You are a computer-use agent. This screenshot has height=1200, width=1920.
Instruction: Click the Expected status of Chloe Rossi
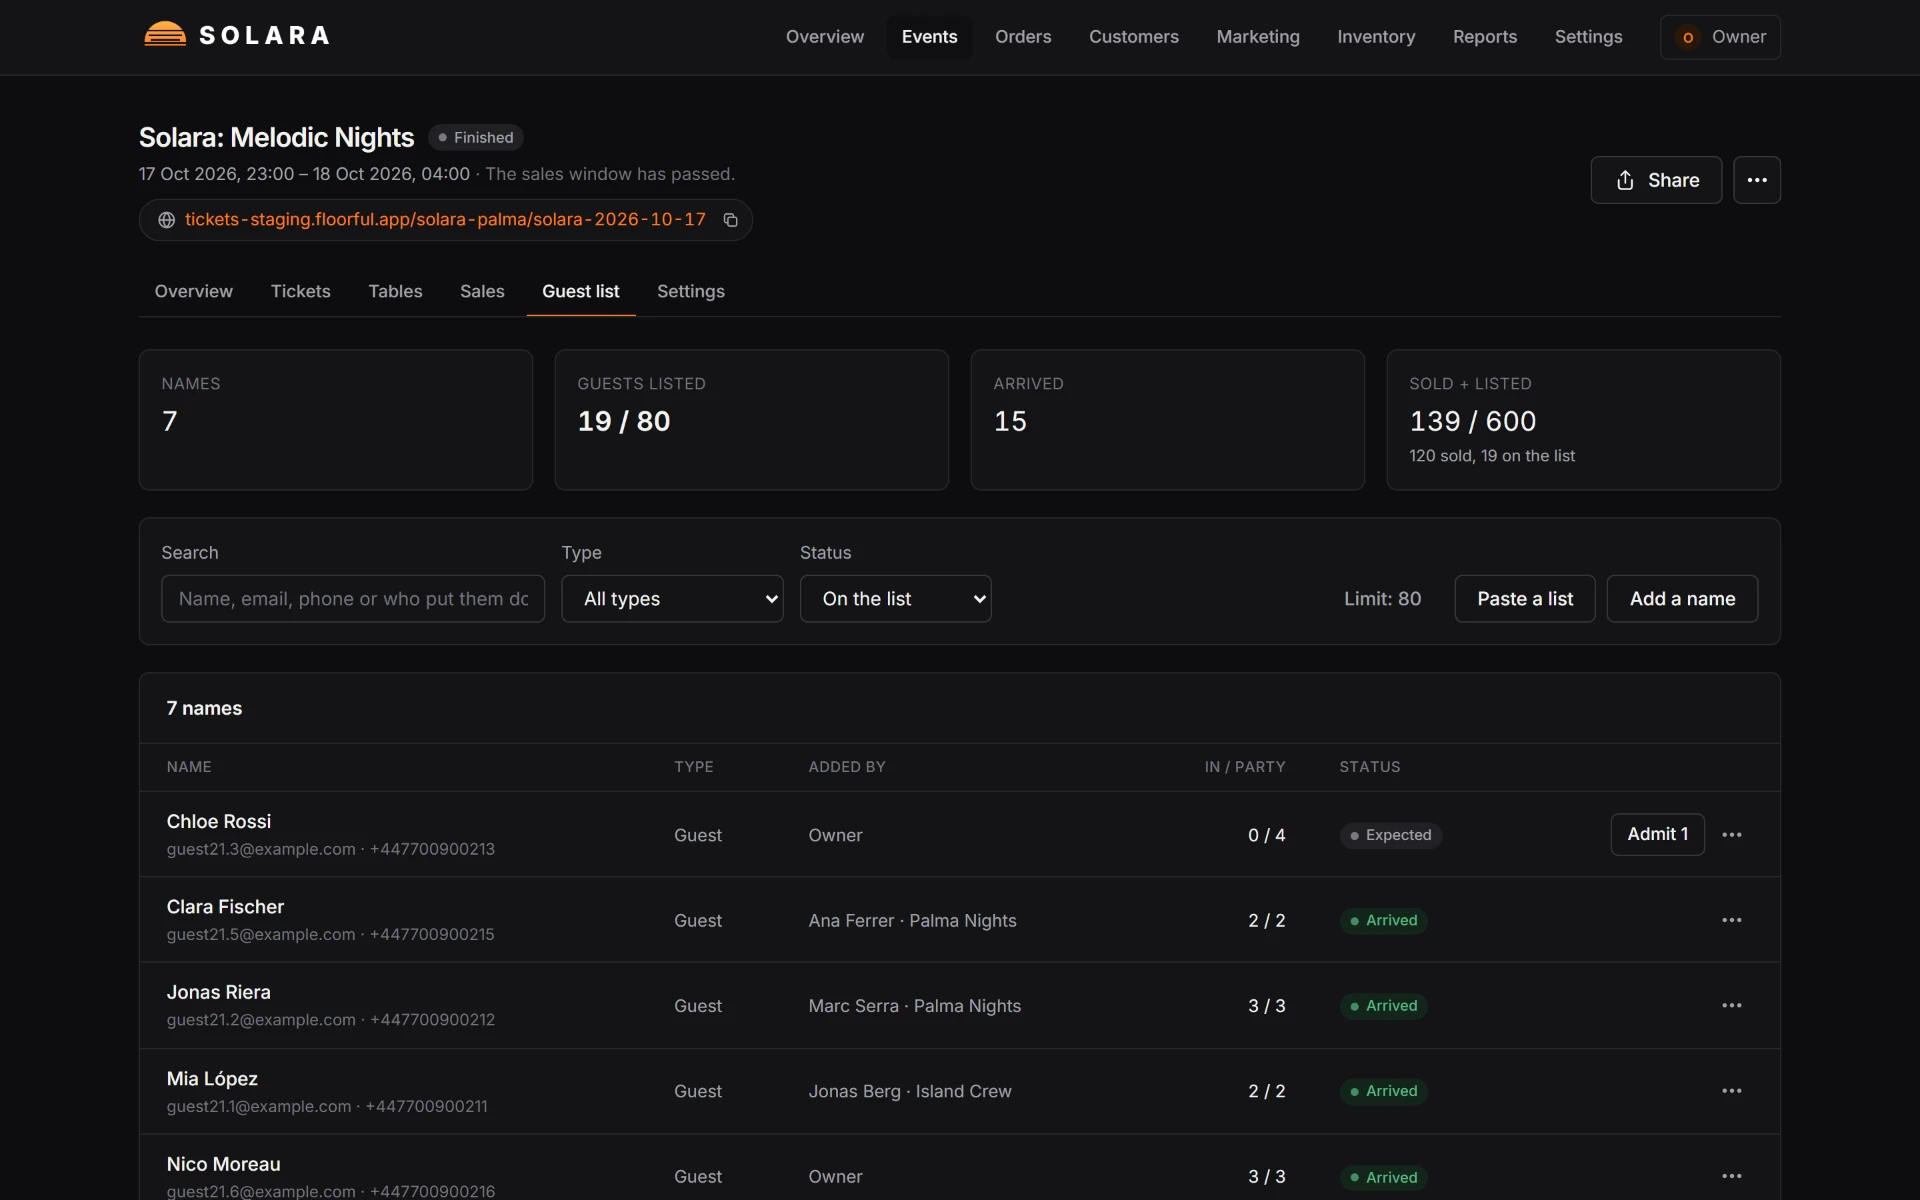point(1390,835)
